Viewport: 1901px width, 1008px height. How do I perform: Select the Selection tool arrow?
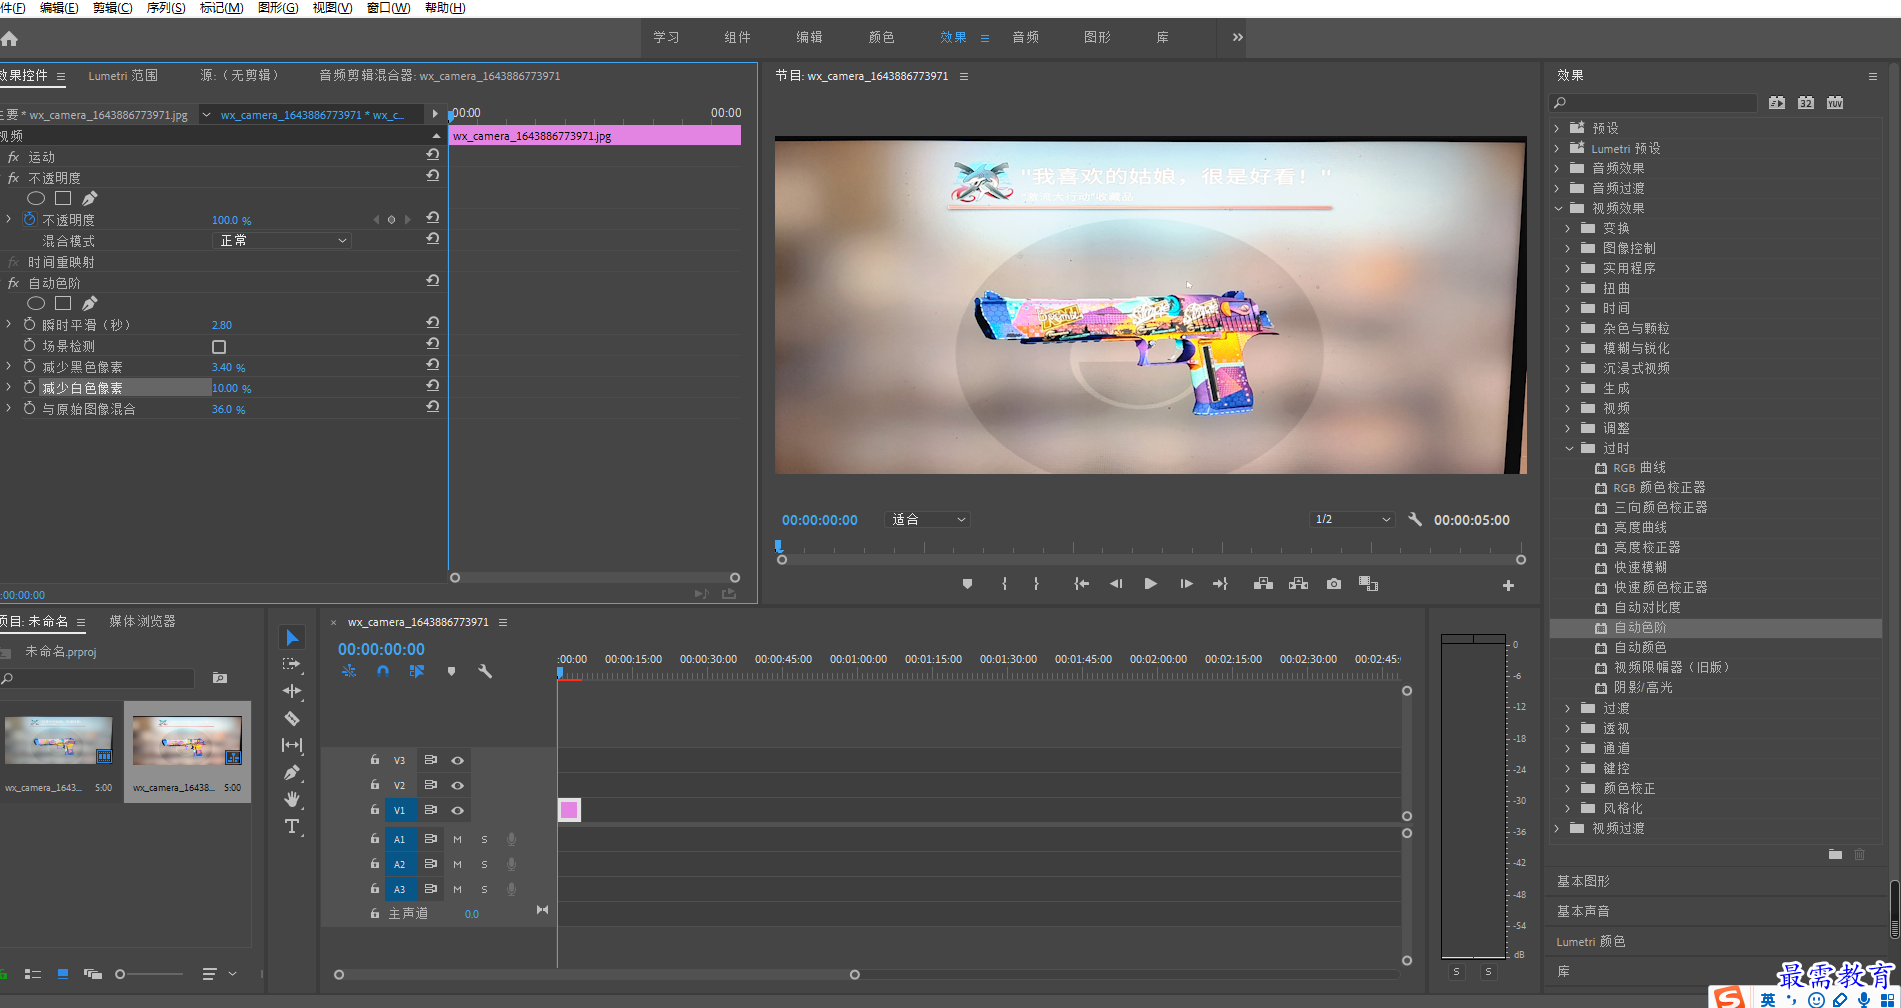click(292, 637)
